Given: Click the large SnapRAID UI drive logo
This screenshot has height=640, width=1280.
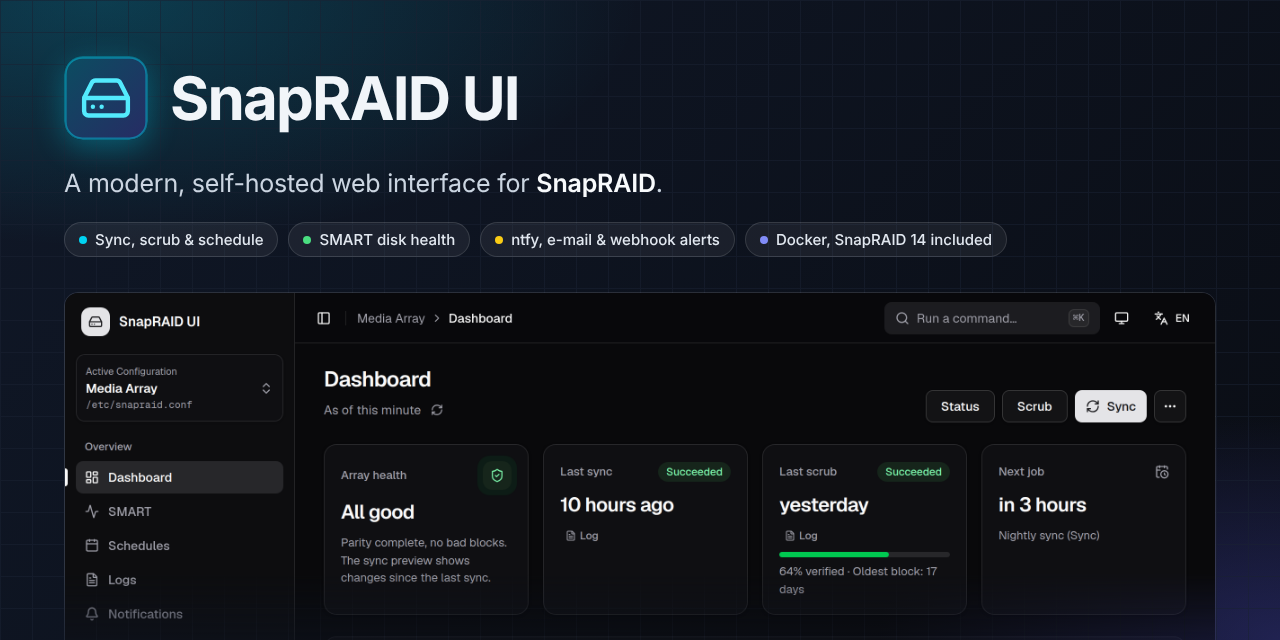Looking at the screenshot, I should pyautogui.click(x=106, y=98).
